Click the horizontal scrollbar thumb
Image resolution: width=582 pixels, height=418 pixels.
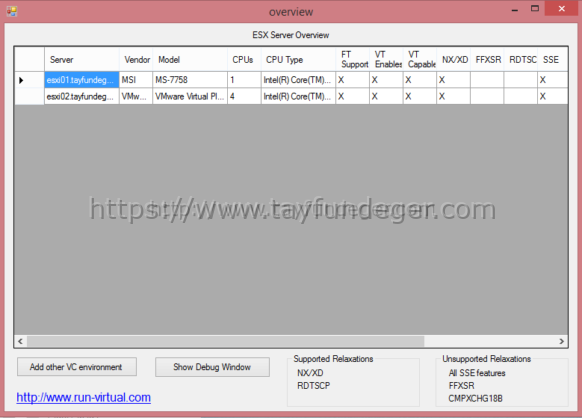(x=226, y=341)
